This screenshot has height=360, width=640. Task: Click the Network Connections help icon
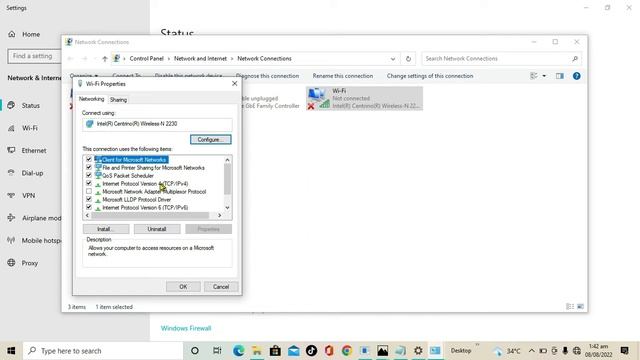tap(576, 76)
